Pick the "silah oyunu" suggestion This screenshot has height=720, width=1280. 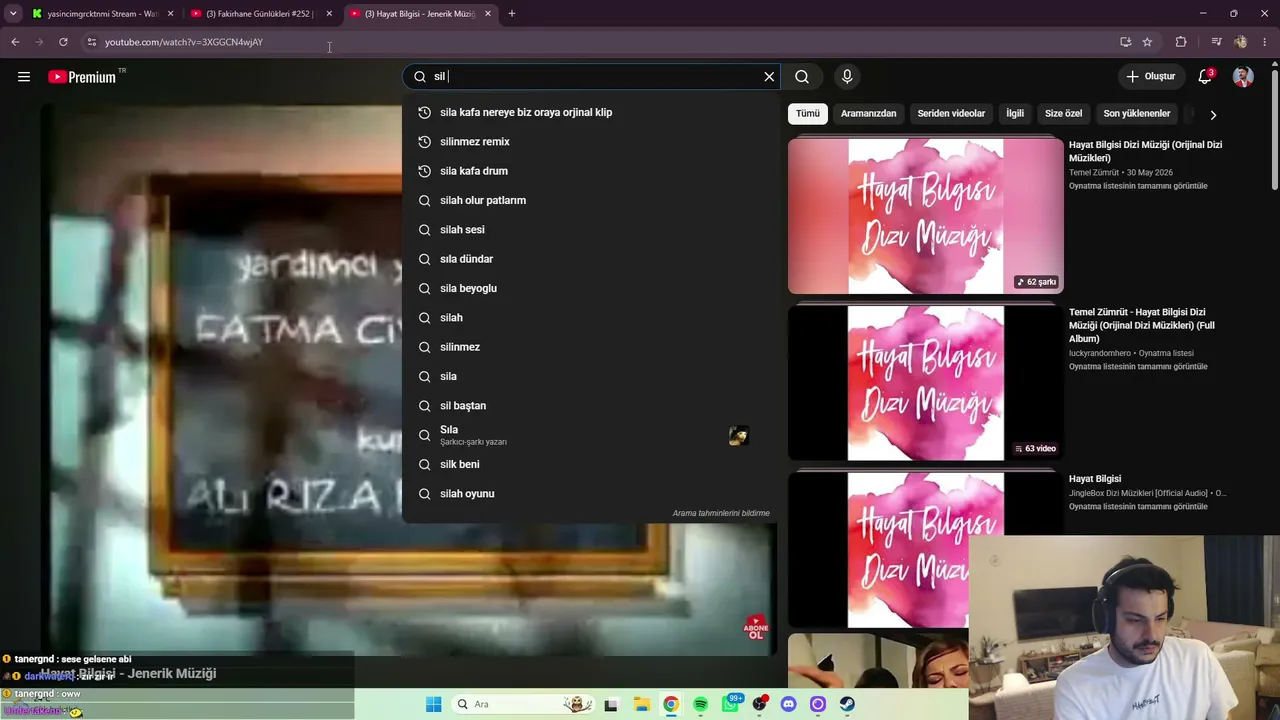[591, 494]
